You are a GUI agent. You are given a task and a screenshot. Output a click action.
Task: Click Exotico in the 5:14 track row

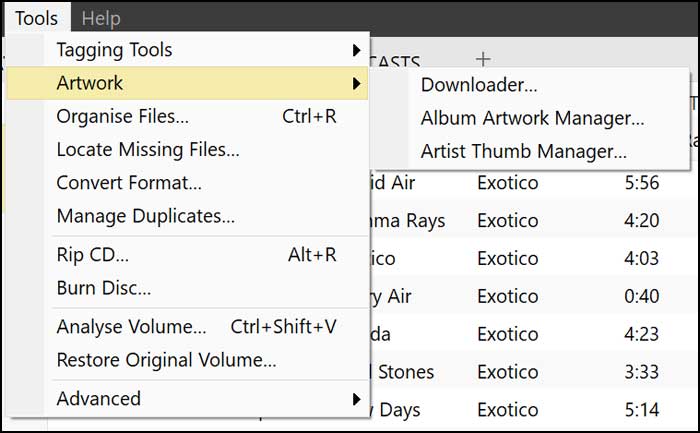click(x=509, y=410)
